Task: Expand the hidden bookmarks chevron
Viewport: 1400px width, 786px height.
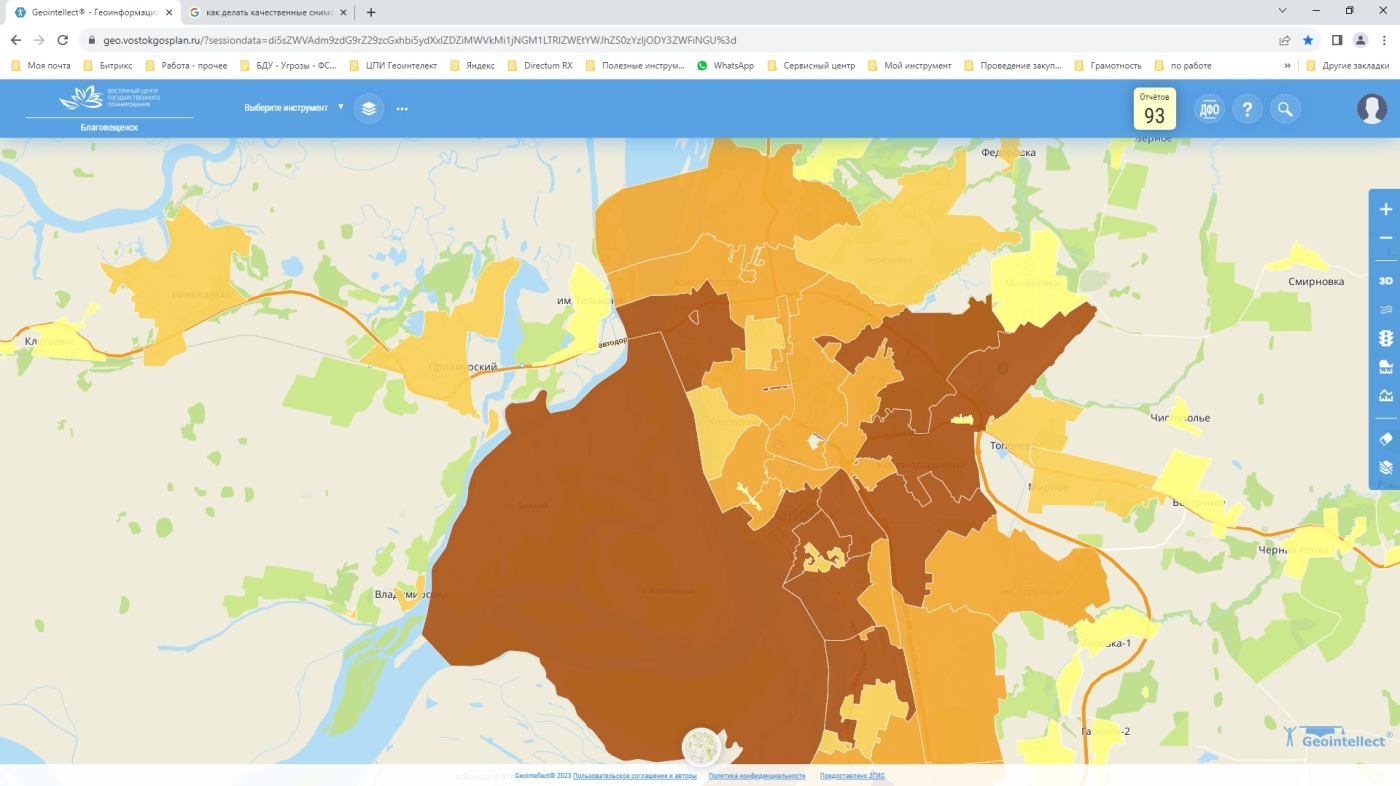Action: pos(1287,66)
